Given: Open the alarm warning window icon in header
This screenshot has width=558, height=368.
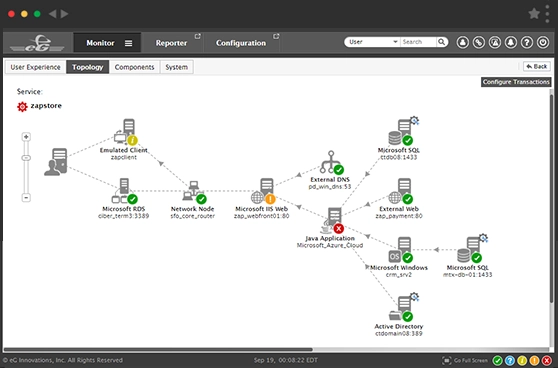Looking at the screenshot, I should (x=495, y=43).
